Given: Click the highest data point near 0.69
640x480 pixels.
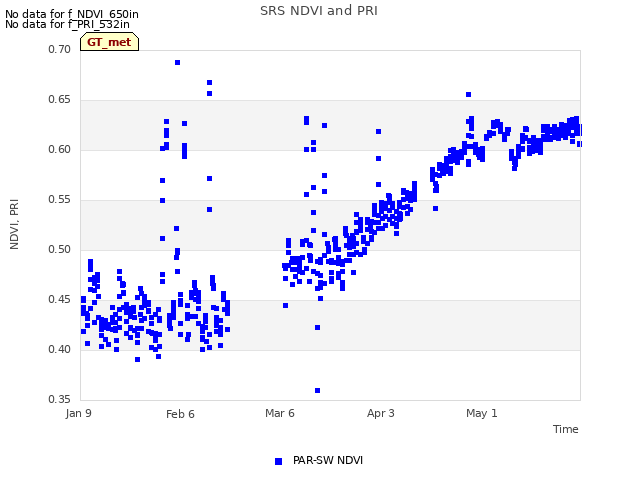Looking at the screenshot, I should [178, 62].
